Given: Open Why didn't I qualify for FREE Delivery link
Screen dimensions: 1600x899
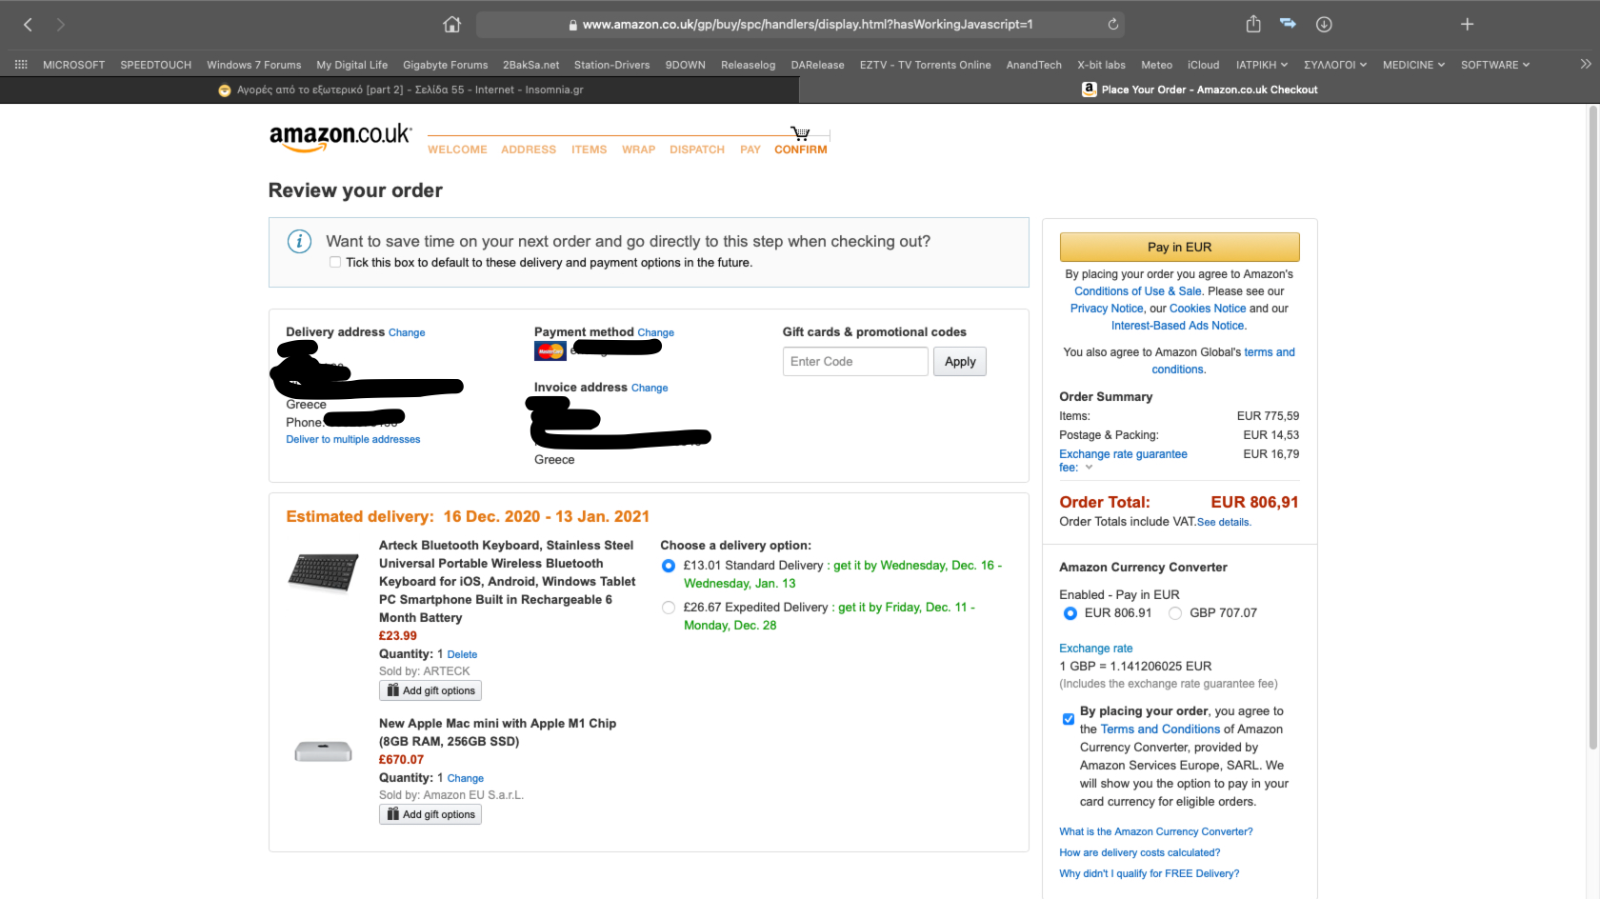Looking at the screenshot, I should click(x=1149, y=873).
